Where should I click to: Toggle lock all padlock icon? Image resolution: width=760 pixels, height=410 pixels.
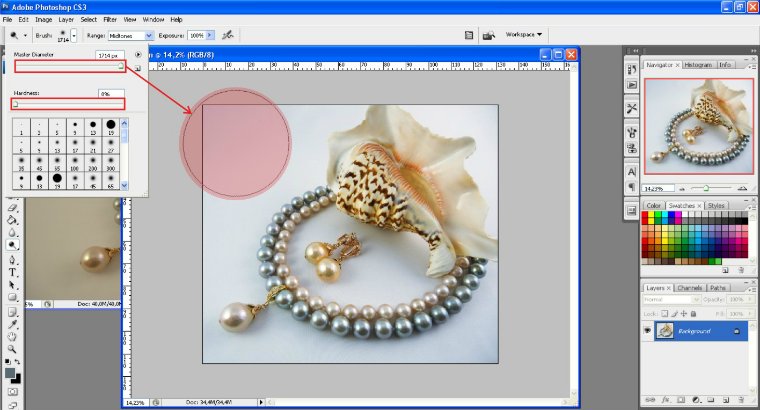coord(694,314)
